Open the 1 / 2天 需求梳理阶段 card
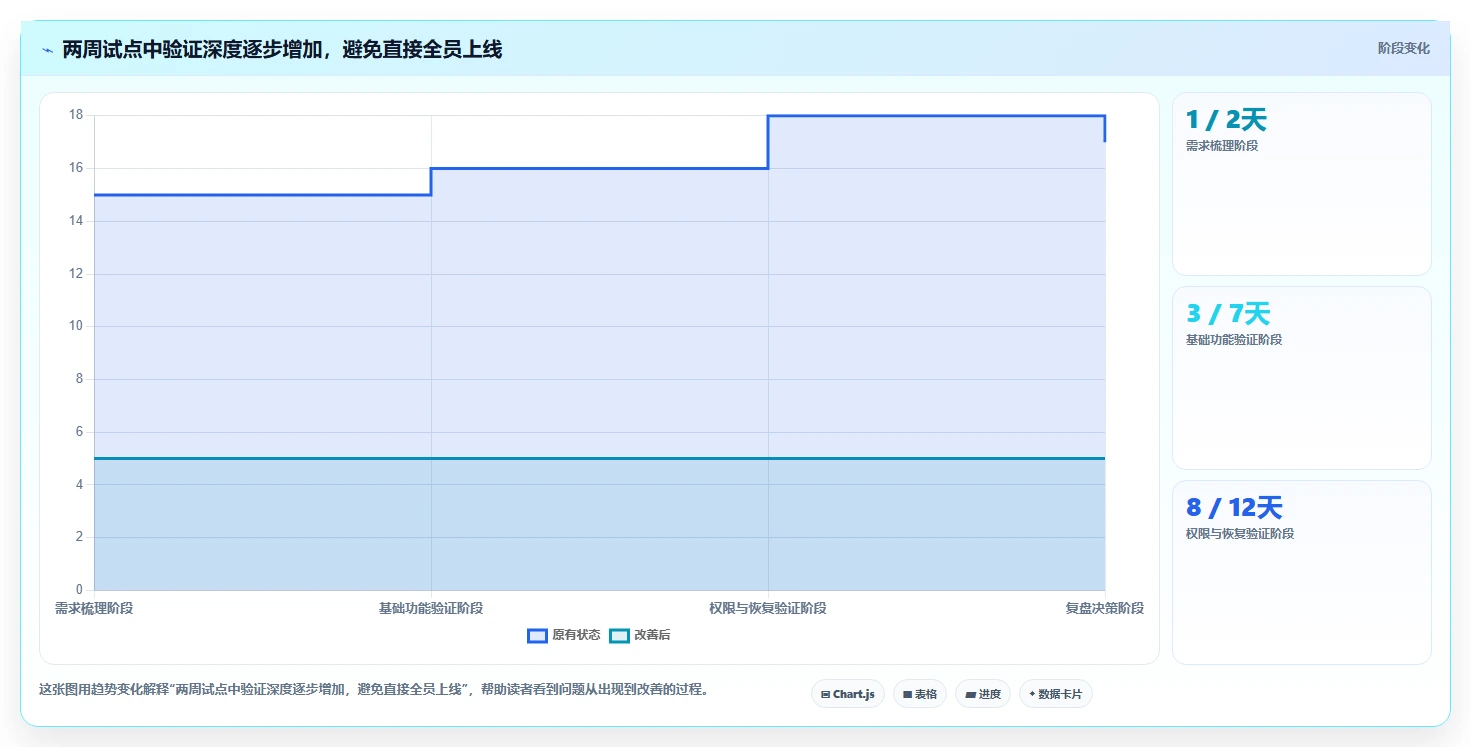The image size is (1471, 747). tap(1302, 184)
